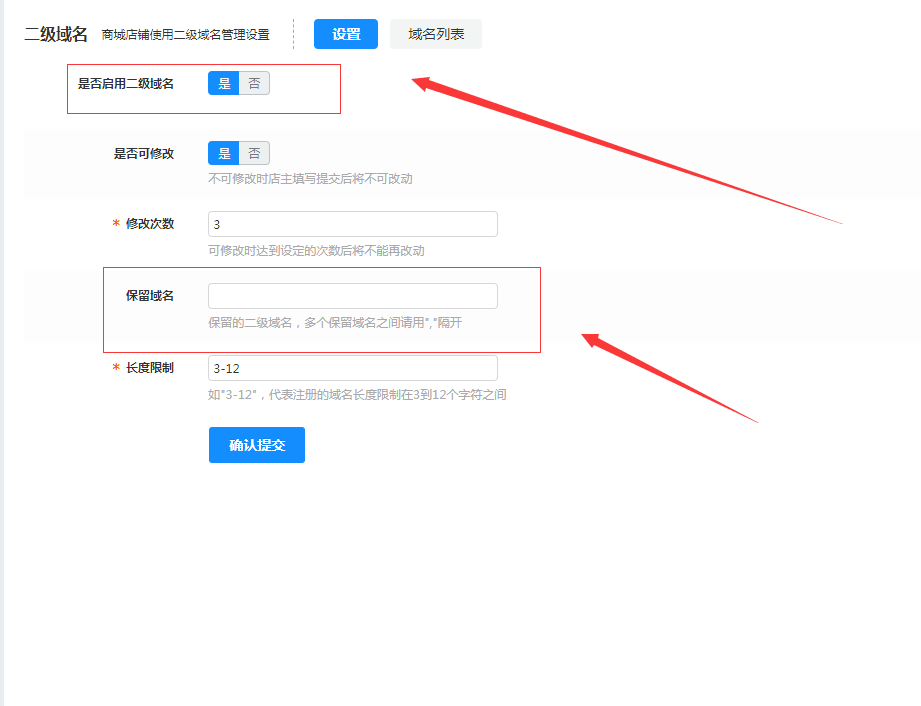Enable 二级域名 by selecting 是

point(224,84)
